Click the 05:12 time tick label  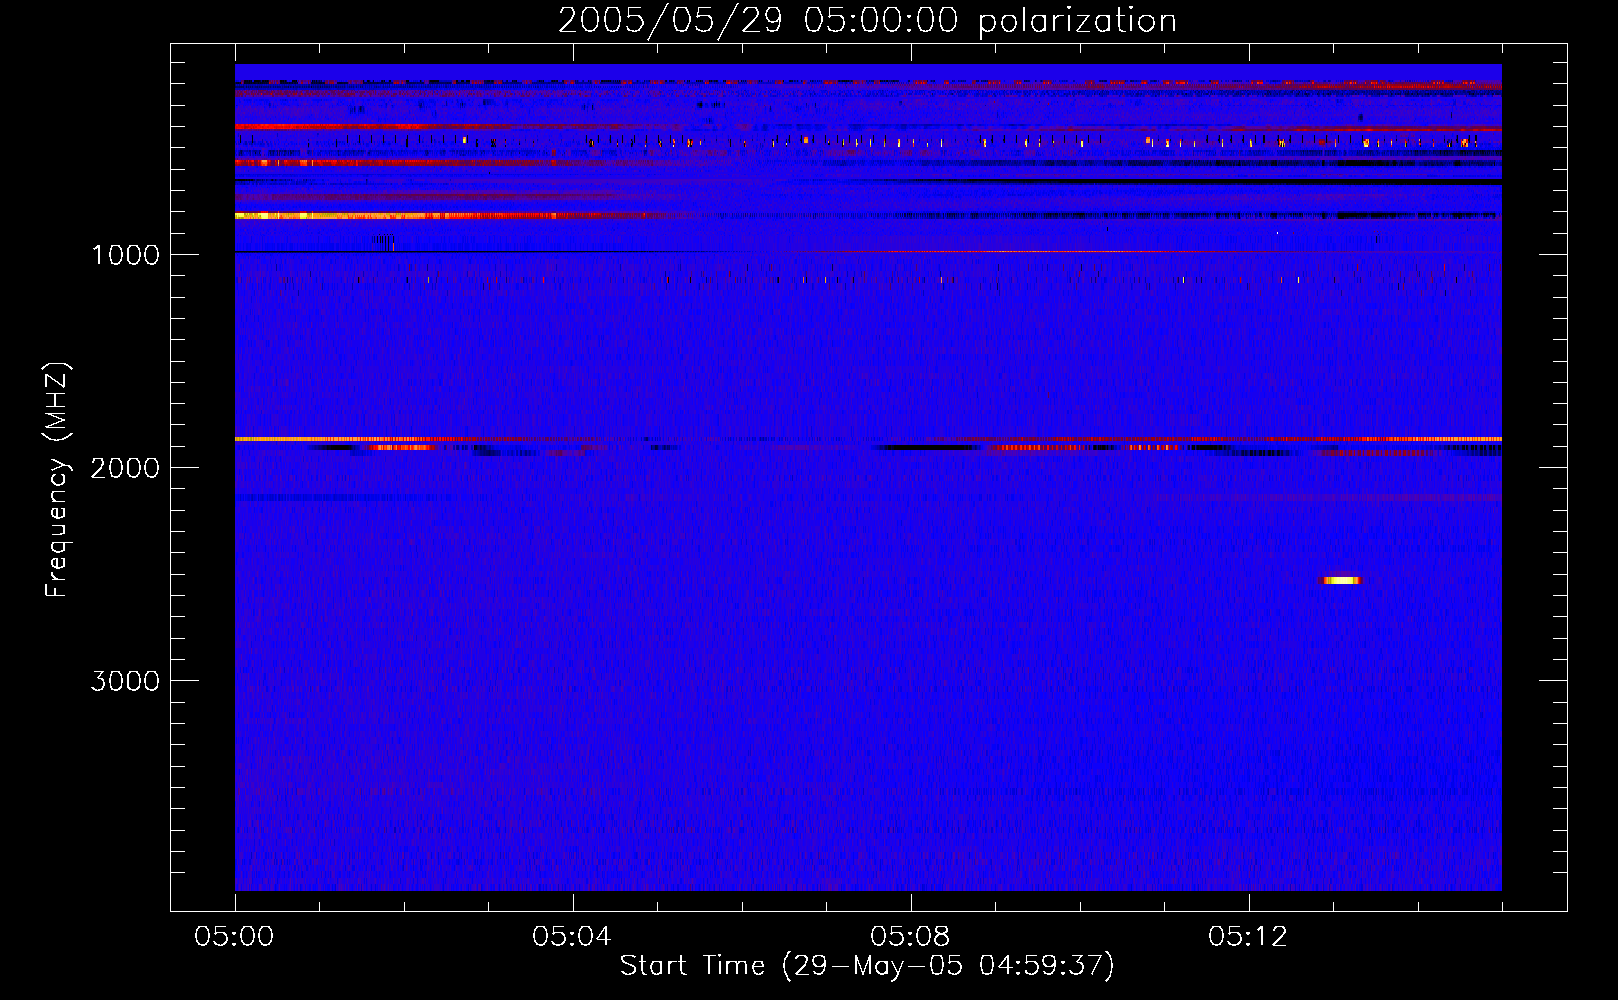[1248, 937]
